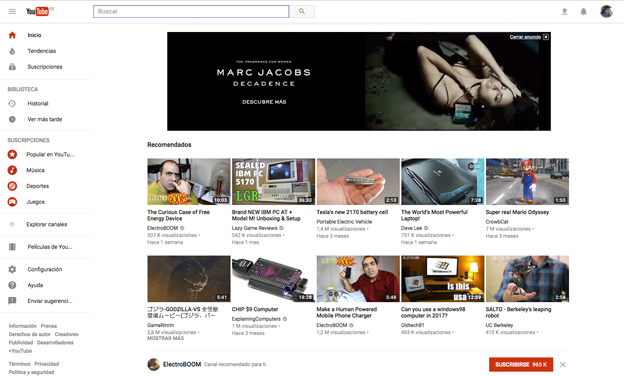Click the Películas de YouTube film icon
Screen dimensions: 624x376
[12, 247]
